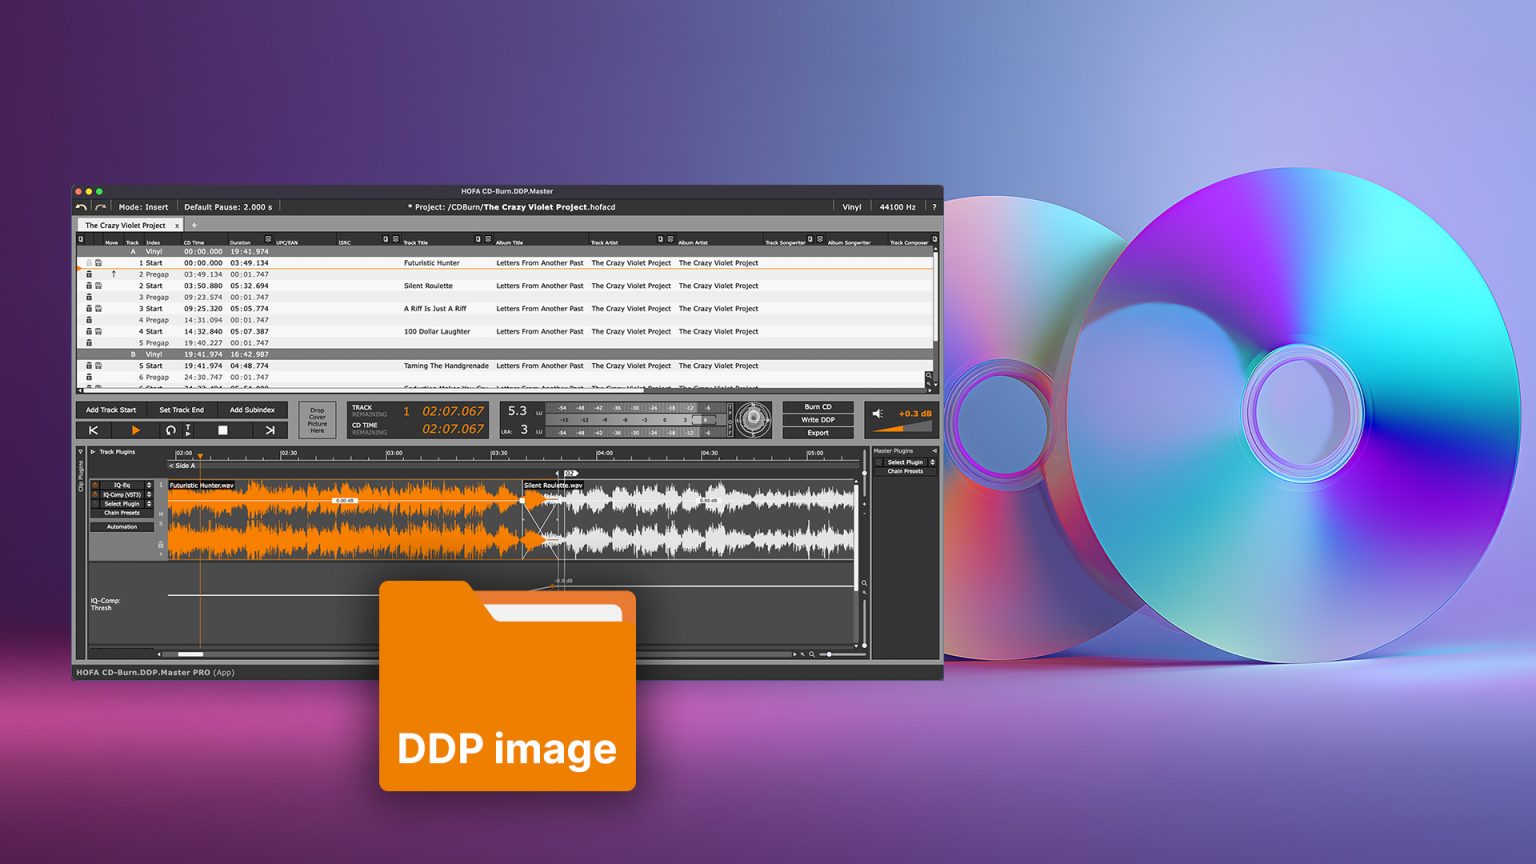Screen dimensions: 1536x864
Task: Jump to previous track marker
Action: (x=94, y=430)
